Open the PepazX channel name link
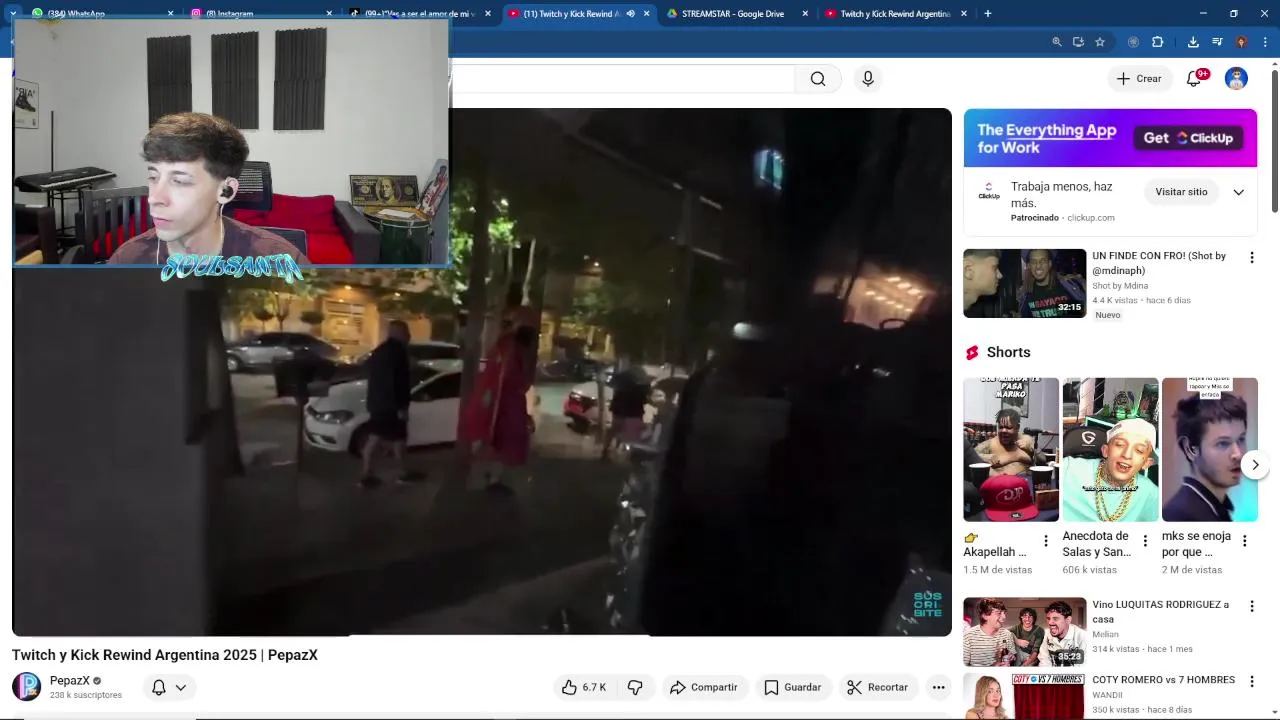 70,681
